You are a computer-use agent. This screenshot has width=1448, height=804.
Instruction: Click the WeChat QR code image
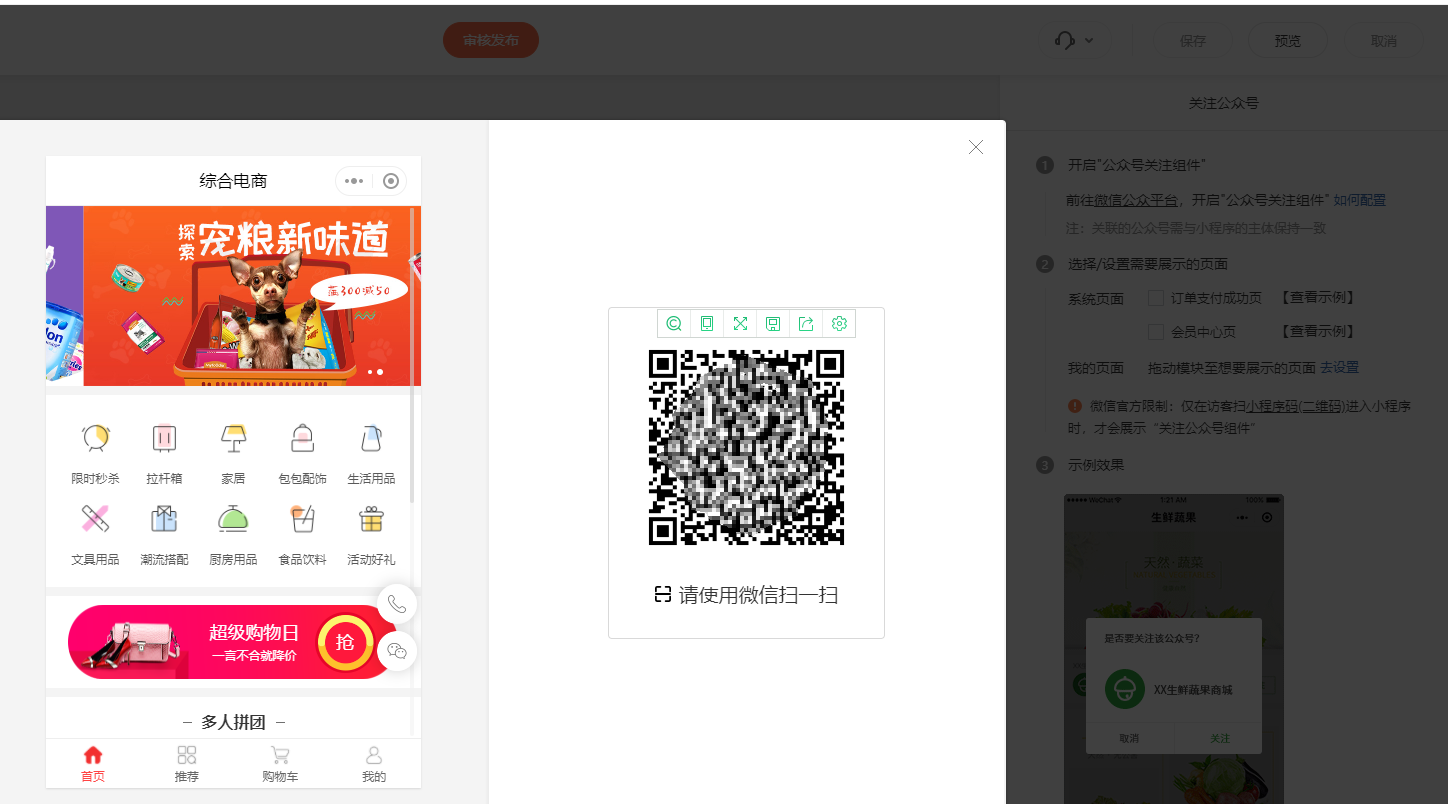[746, 447]
